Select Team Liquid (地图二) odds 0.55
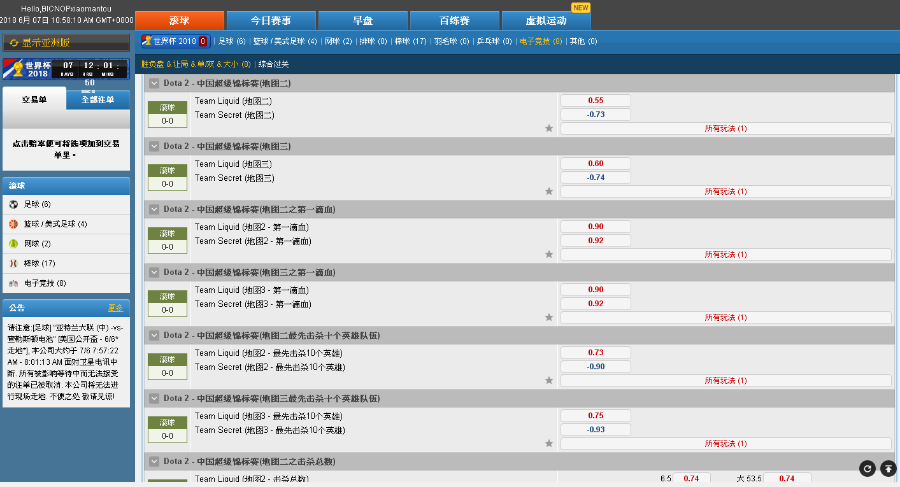This screenshot has height=487, width=900. (595, 101)
